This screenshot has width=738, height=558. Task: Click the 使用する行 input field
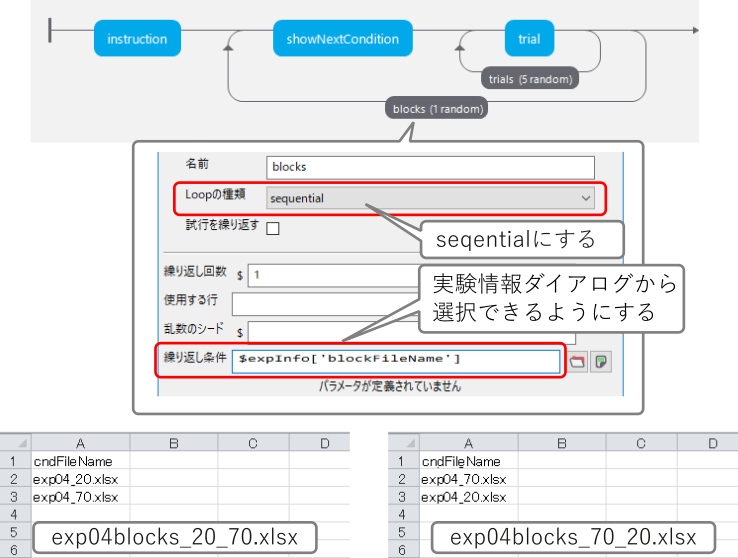(326, 304)
